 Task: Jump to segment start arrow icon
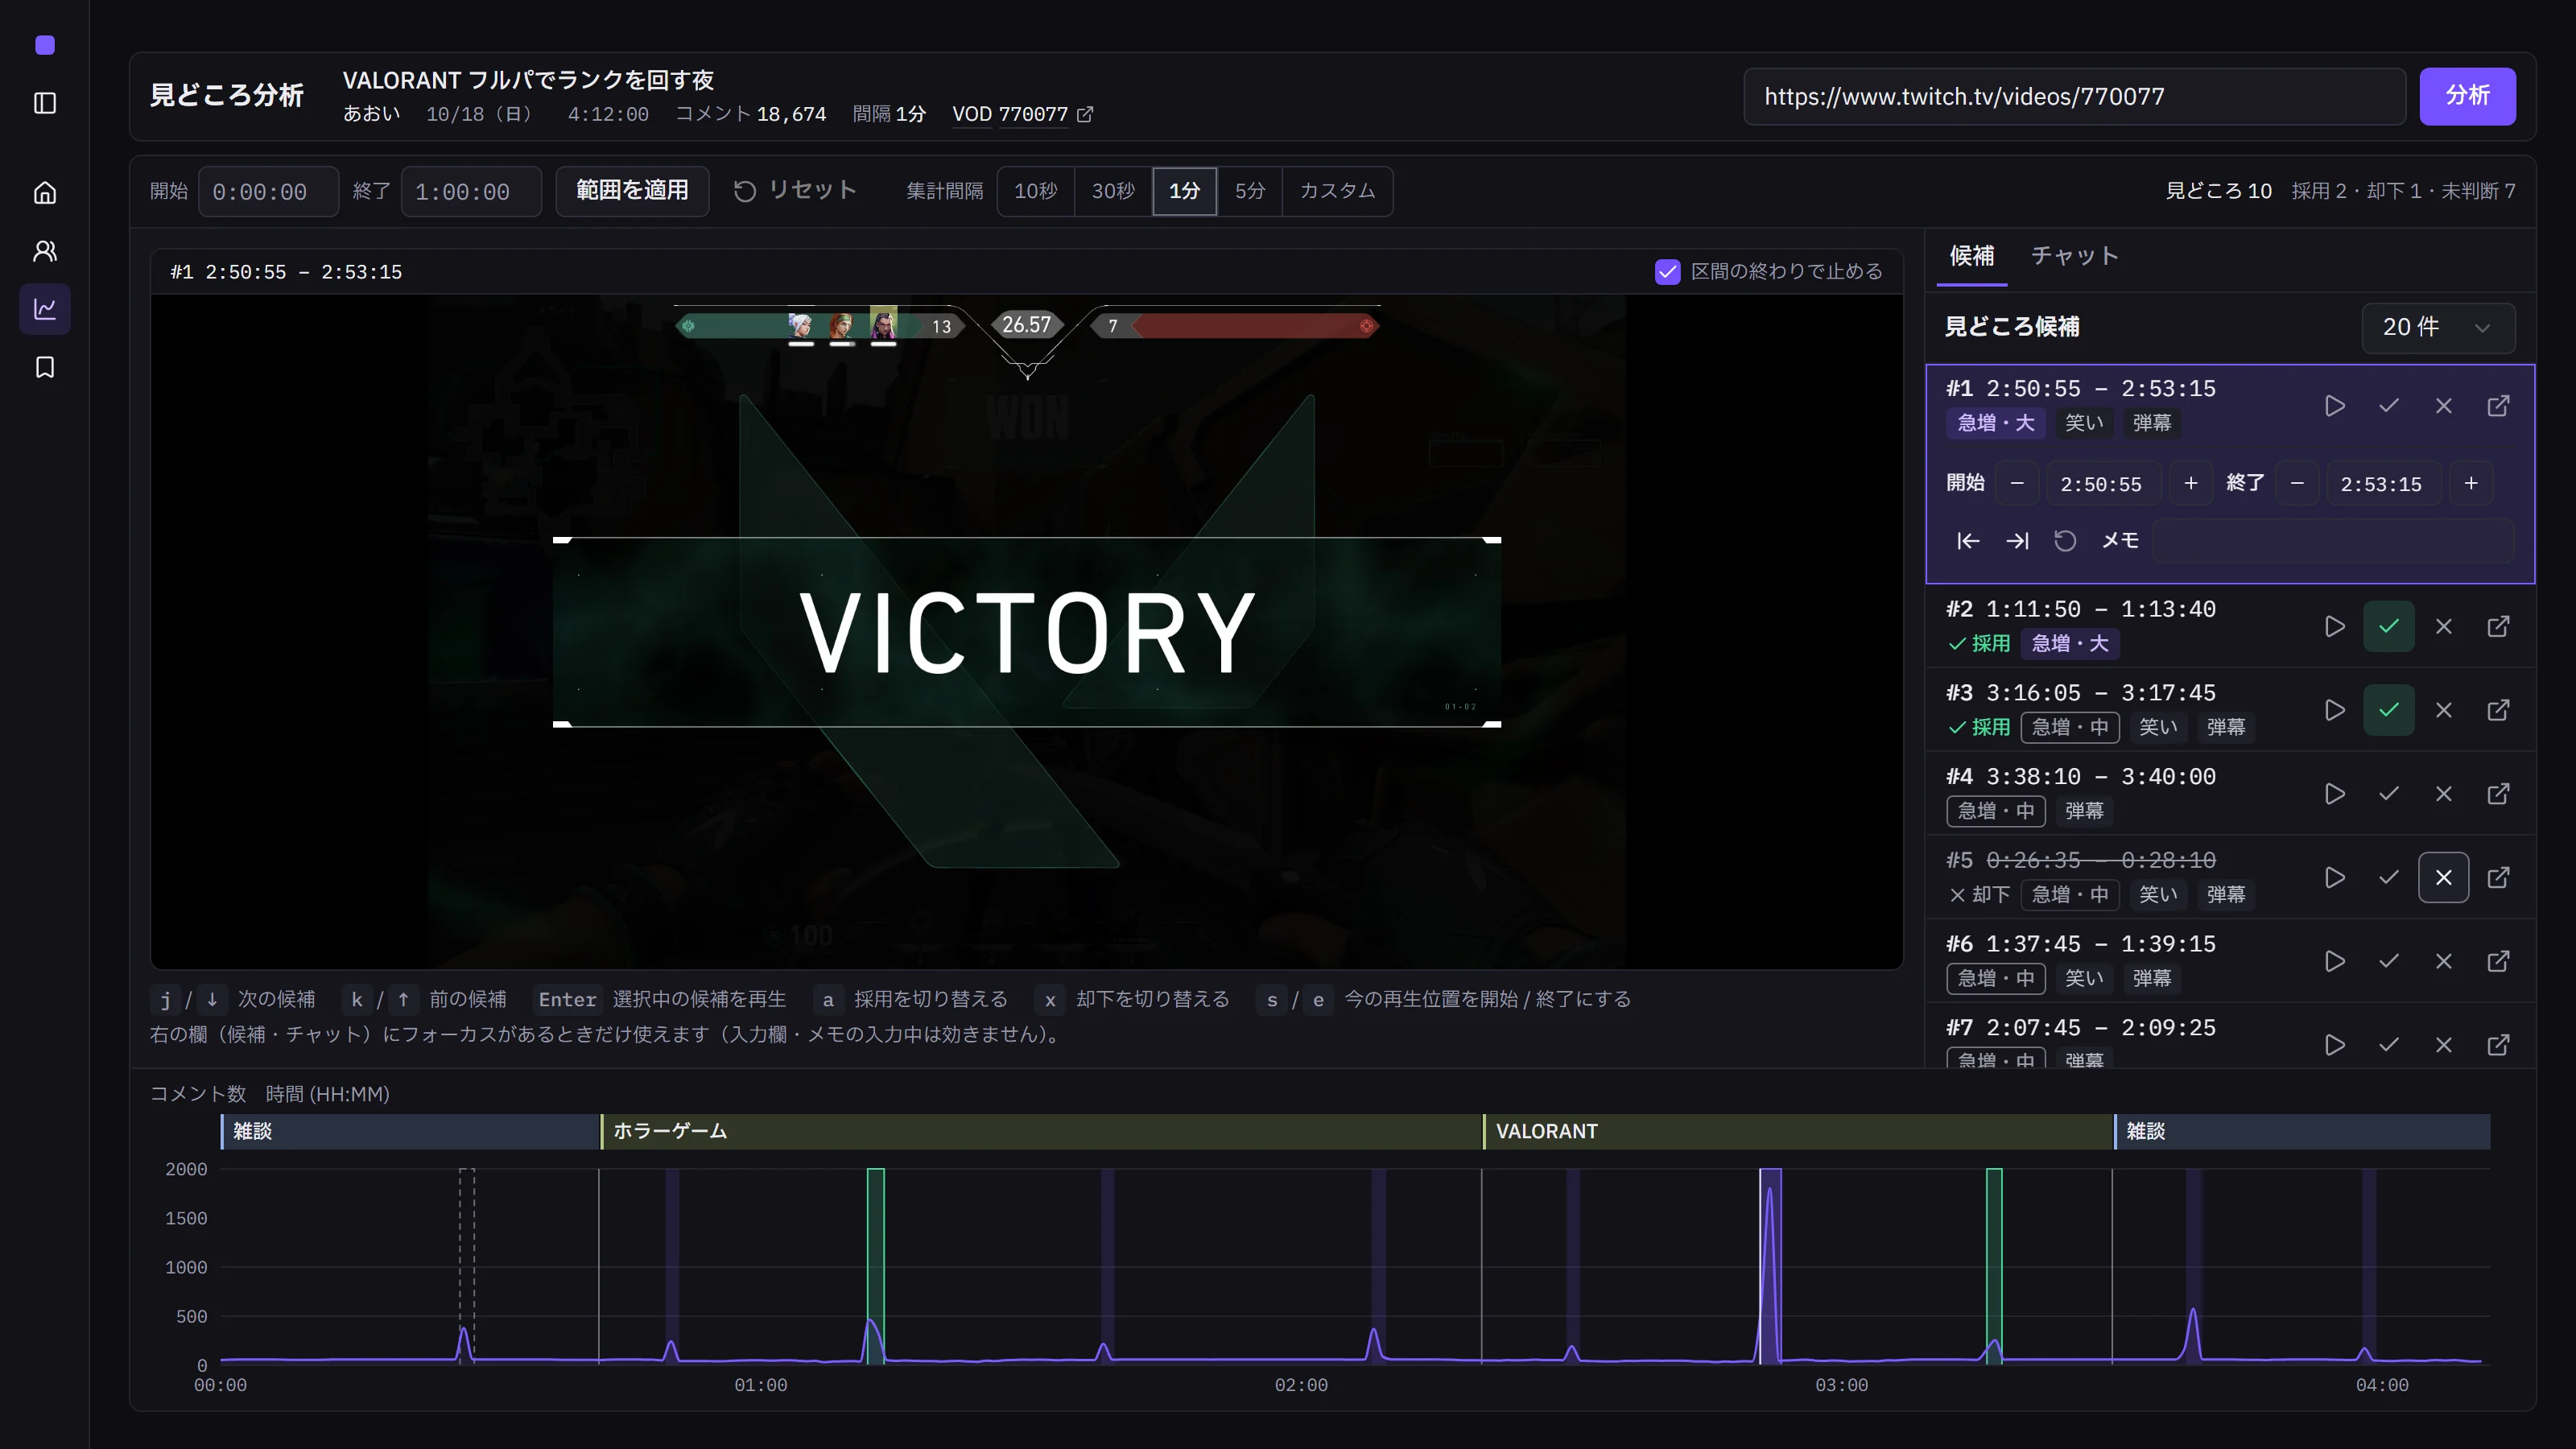(1967, 541)
